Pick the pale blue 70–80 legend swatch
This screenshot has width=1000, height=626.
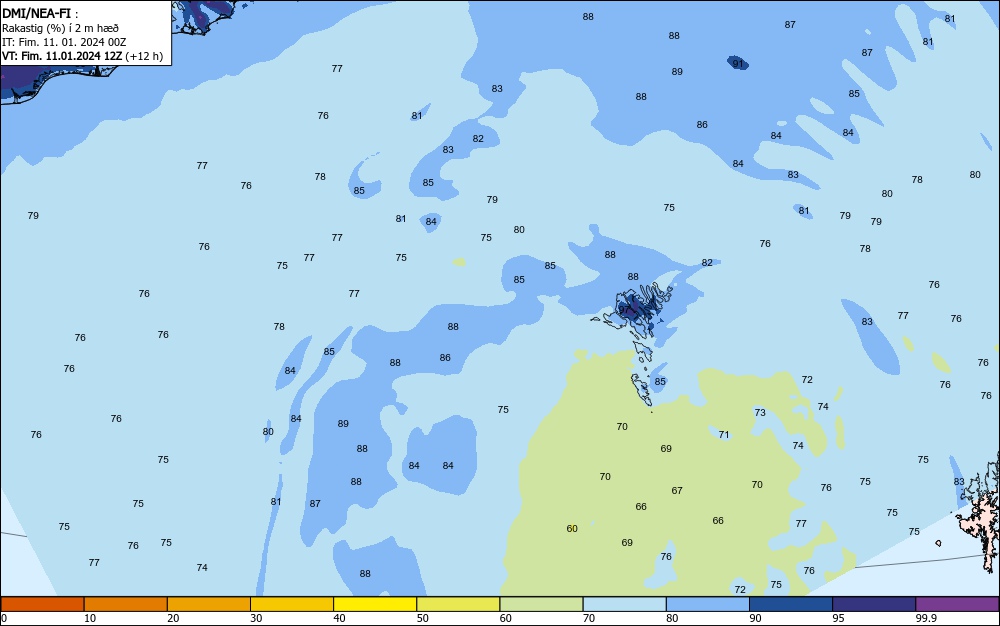tap(624, 604)
